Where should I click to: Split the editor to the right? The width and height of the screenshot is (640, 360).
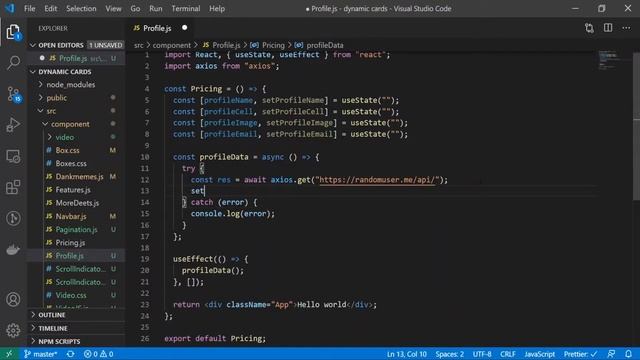pyautogui.click(x=608, y=28)
